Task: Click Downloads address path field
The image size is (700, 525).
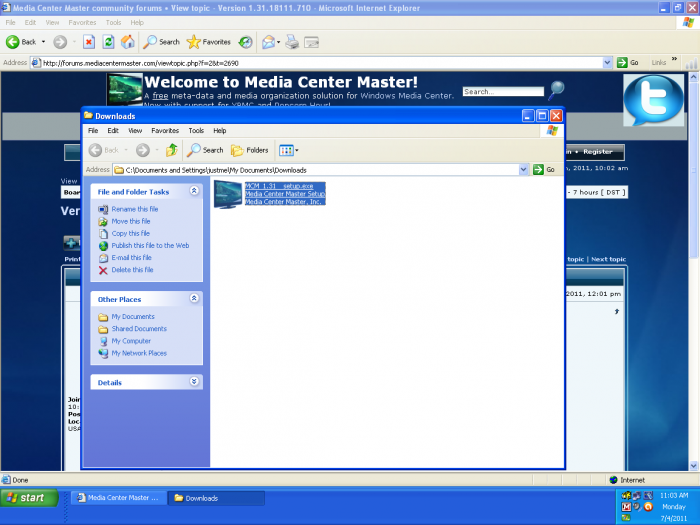Action: tap(316, 170)
